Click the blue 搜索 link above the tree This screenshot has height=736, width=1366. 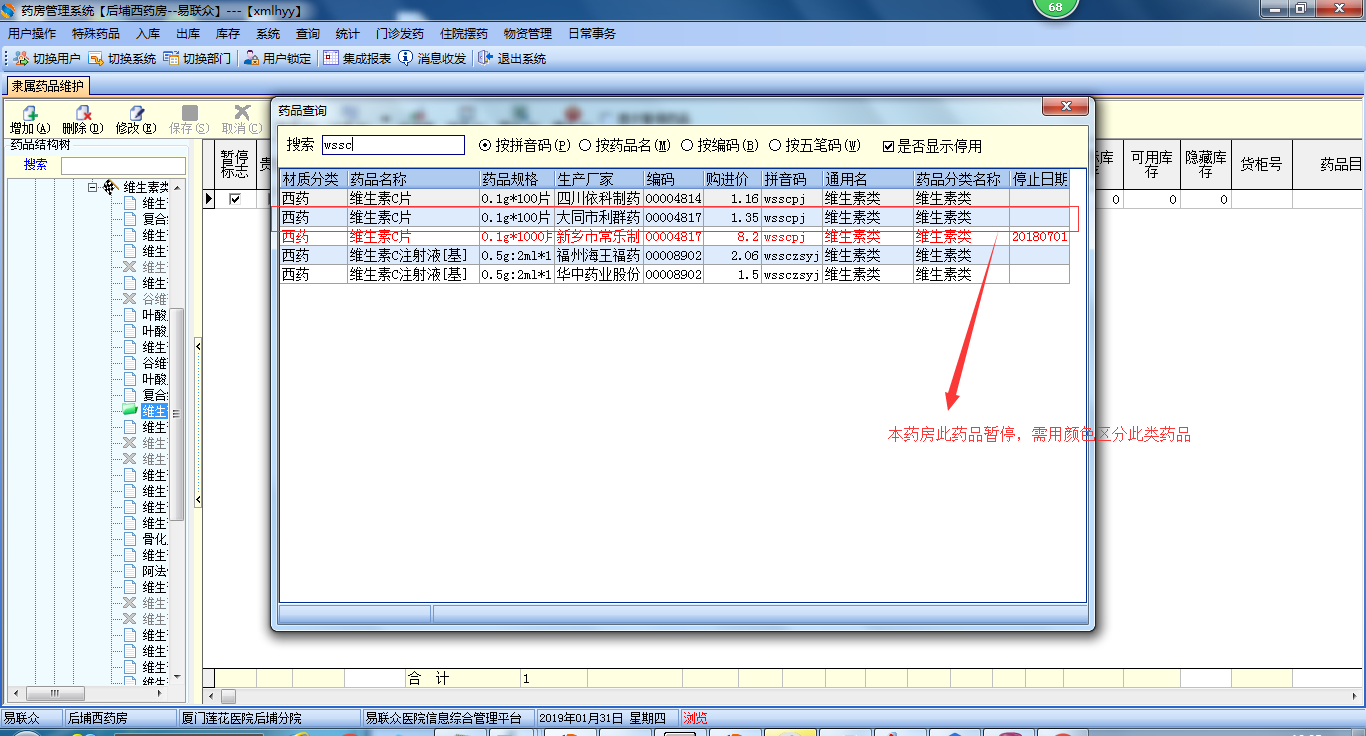pyautogui.click(x=35, y=165)
